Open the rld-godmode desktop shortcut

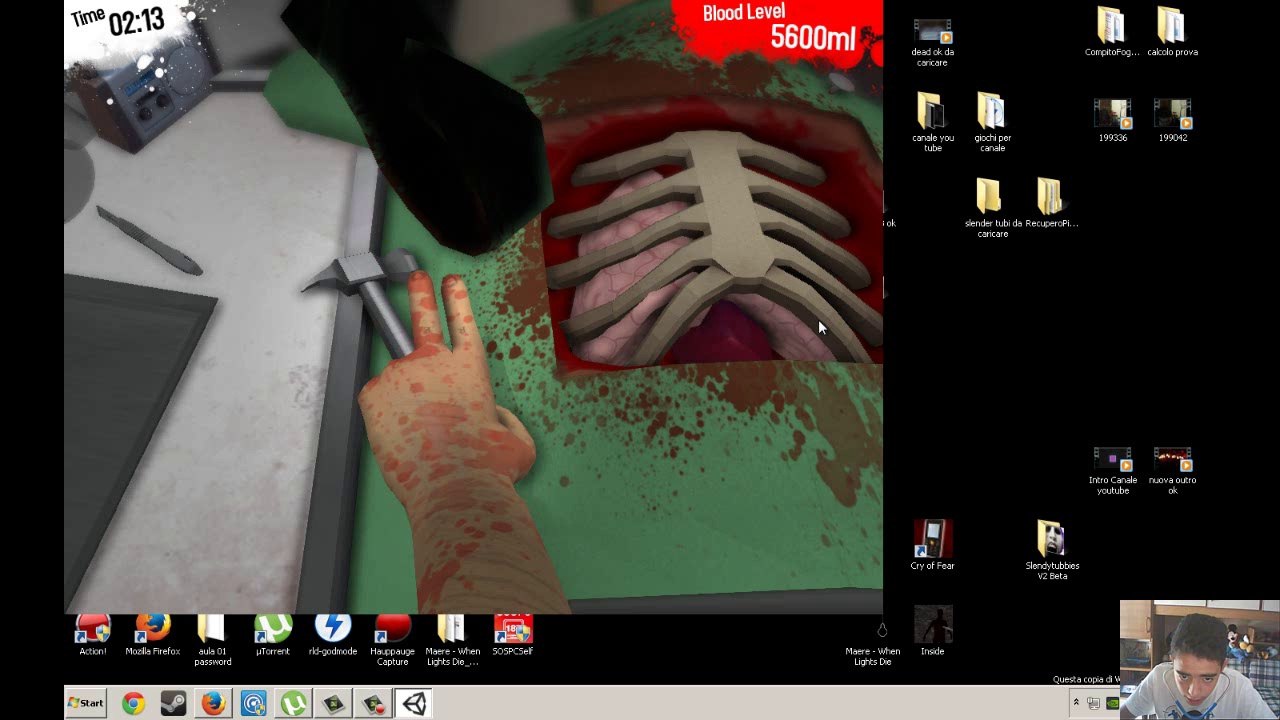click(333, 636)
